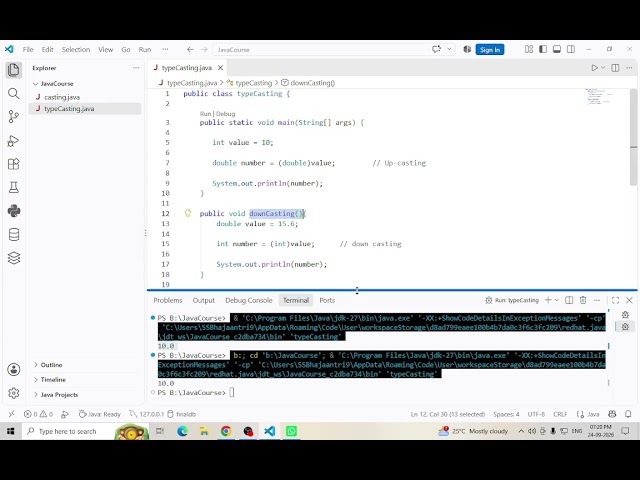Click the VS Code logo icon
The width and height of the screenshot is (640, 480).
point(9,49)
